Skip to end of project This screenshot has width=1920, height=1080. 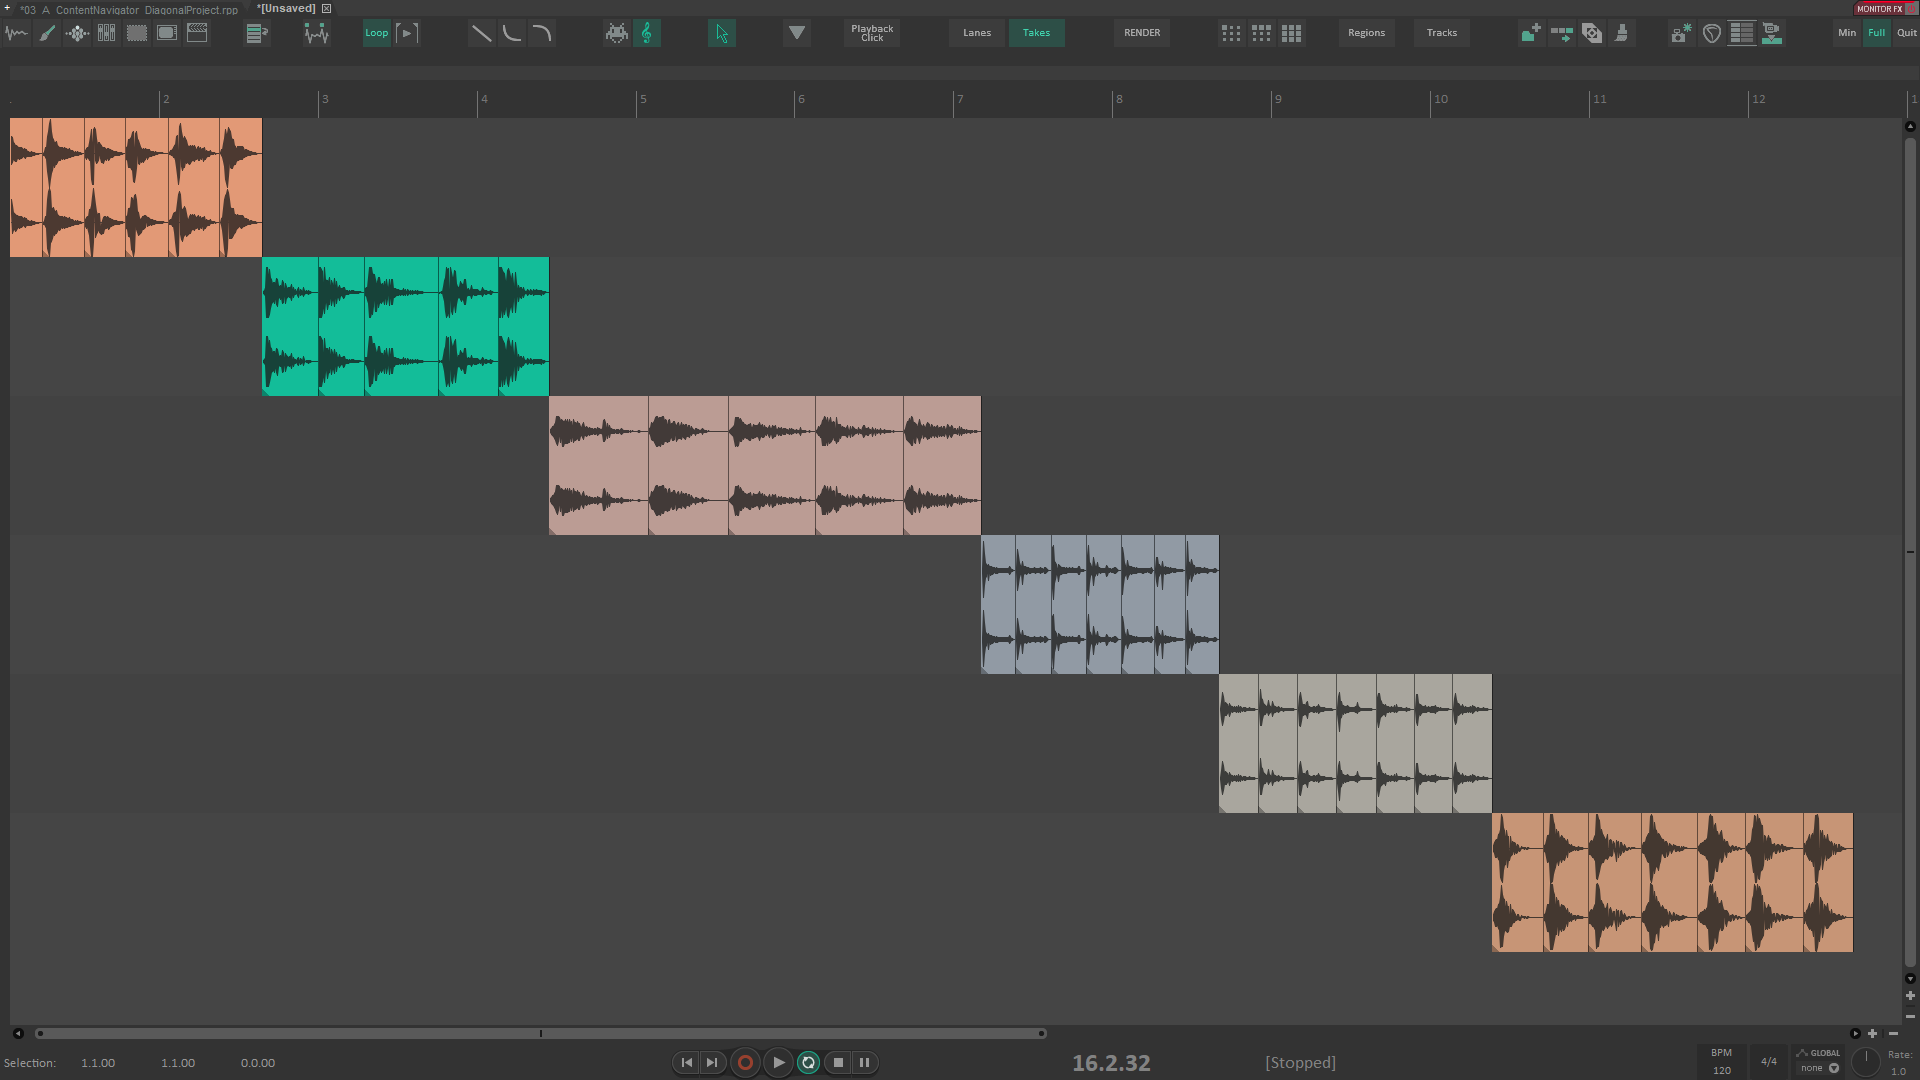click(x=712, y=1062)
